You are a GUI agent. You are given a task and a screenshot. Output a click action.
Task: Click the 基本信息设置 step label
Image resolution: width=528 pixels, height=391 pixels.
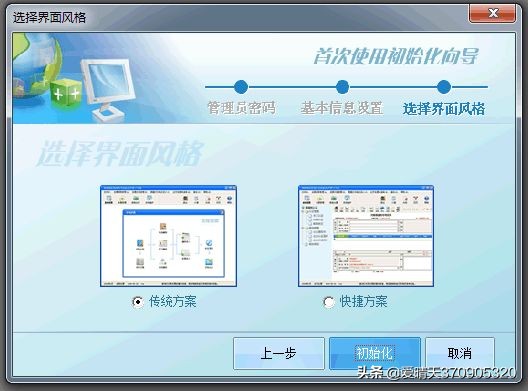pos(341,108)
